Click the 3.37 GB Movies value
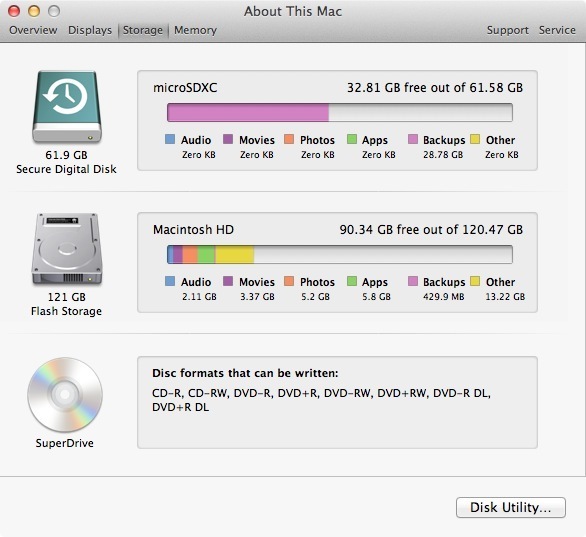 coord(257,297)
